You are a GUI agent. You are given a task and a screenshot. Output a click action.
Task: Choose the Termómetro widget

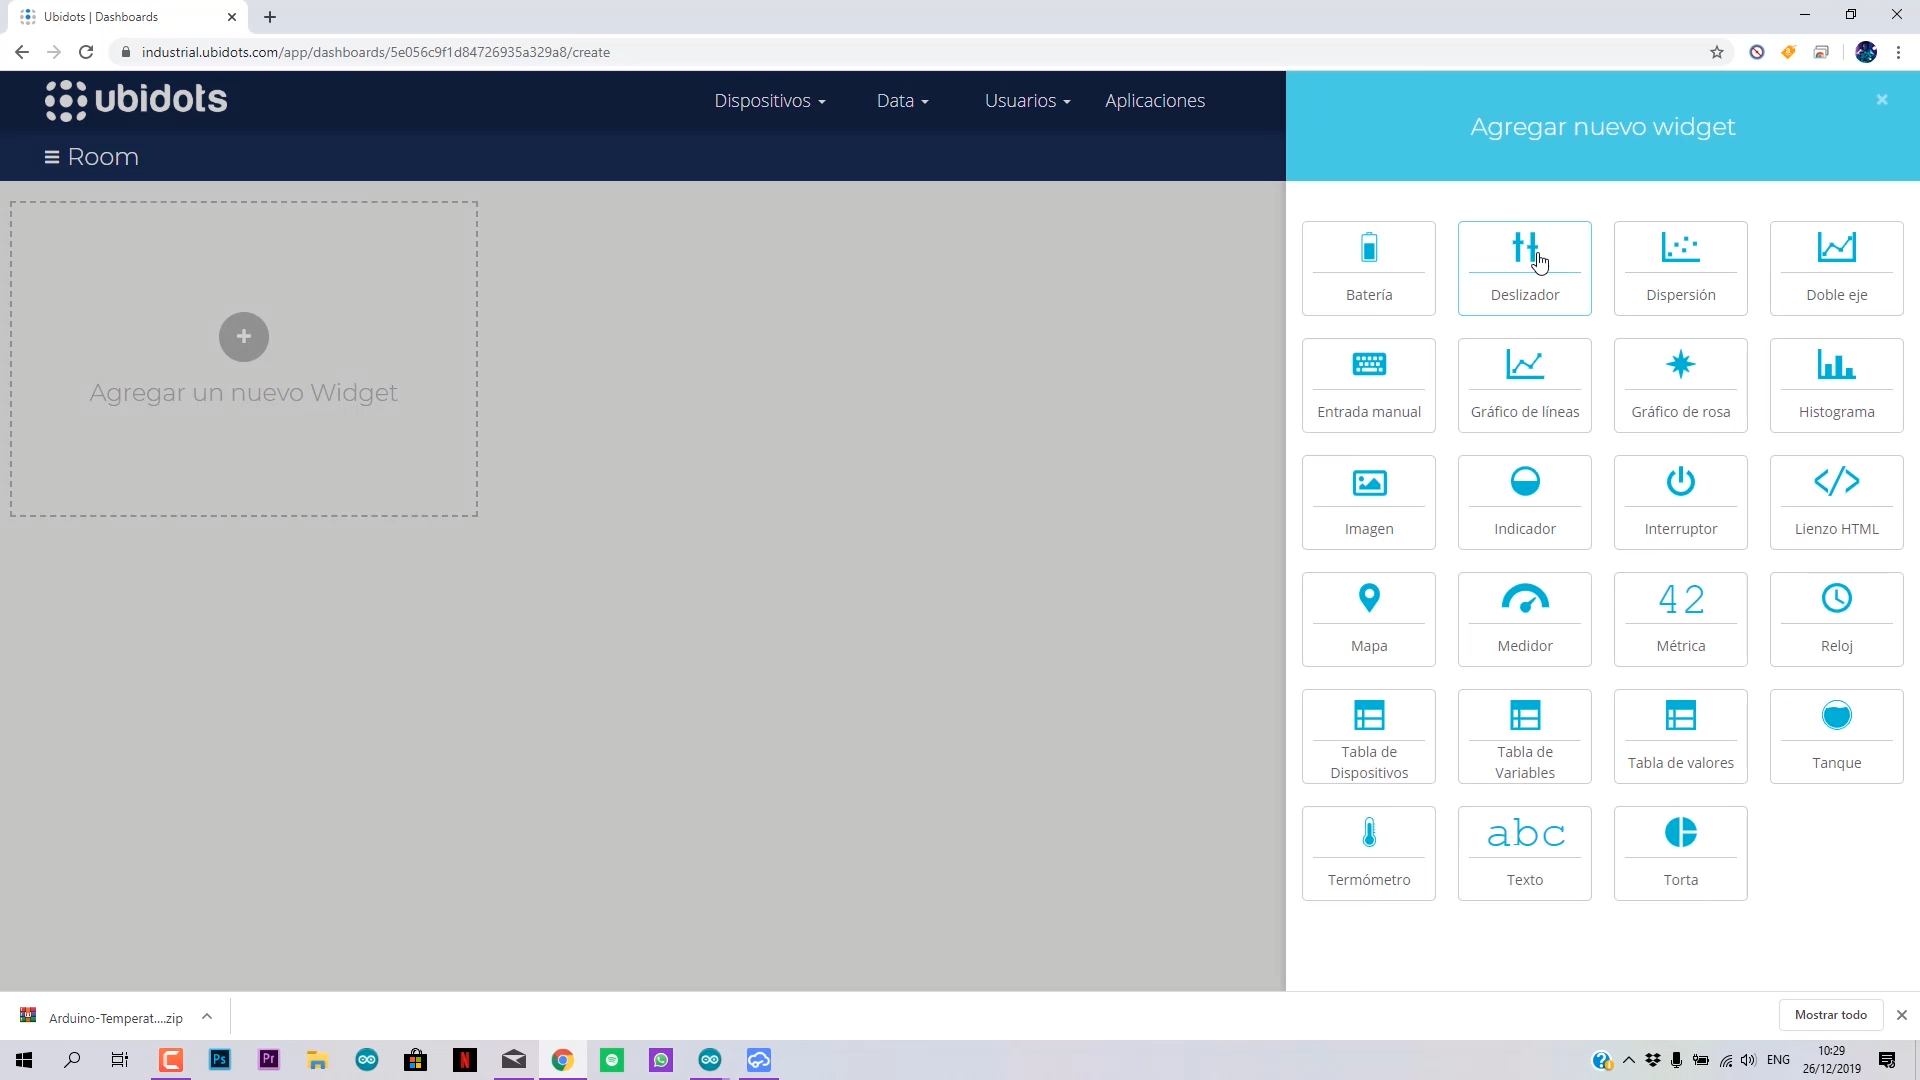(1368, 853)
